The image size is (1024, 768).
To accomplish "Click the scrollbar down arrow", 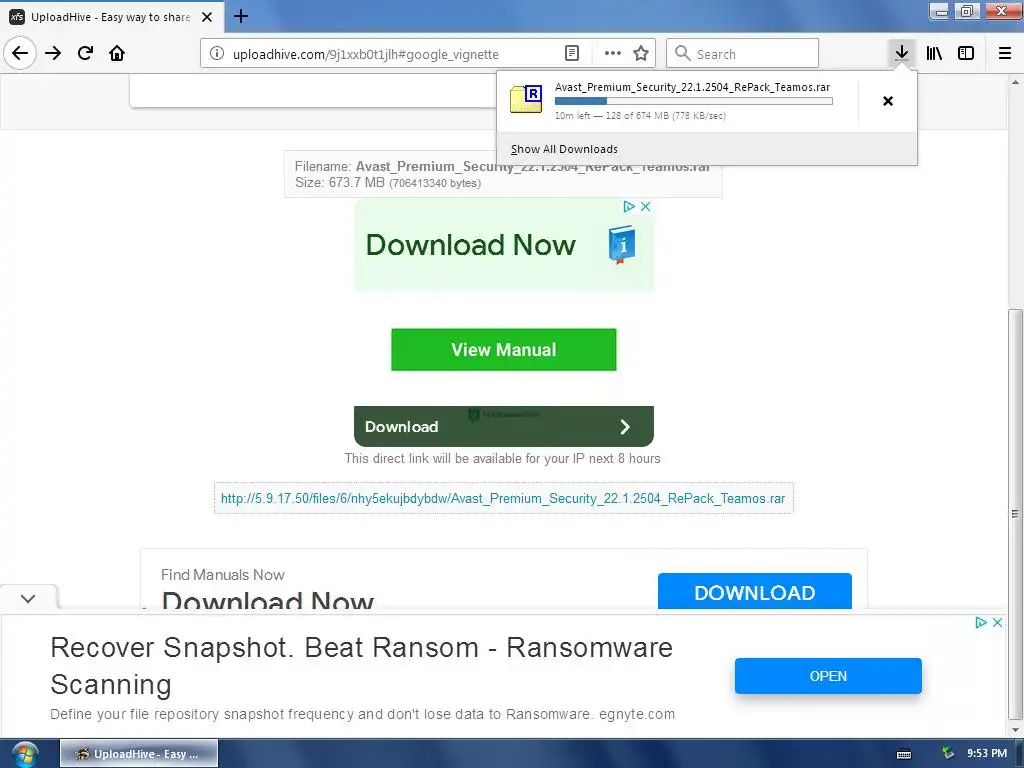I will click(x=1015, y=730).
